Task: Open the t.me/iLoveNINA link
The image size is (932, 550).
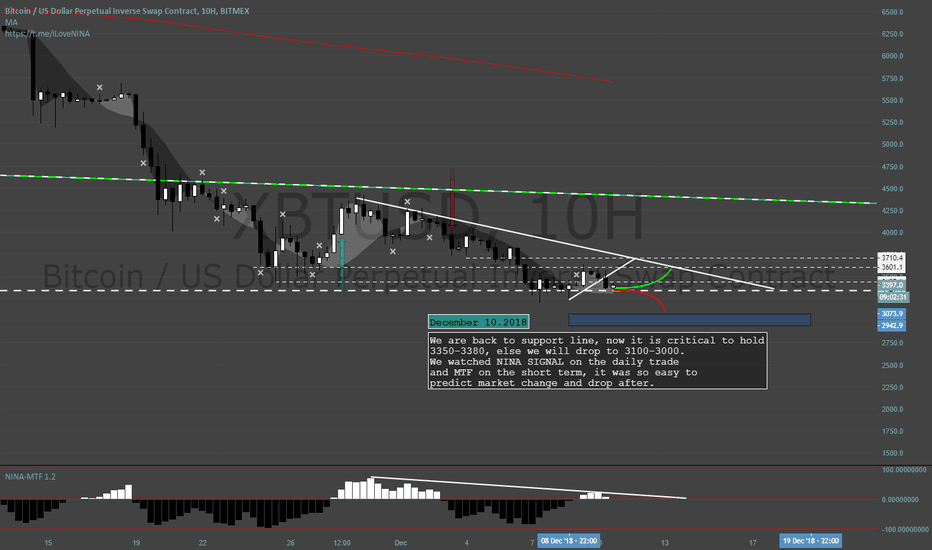Action: pyautogui.click(x=48, y=34)
